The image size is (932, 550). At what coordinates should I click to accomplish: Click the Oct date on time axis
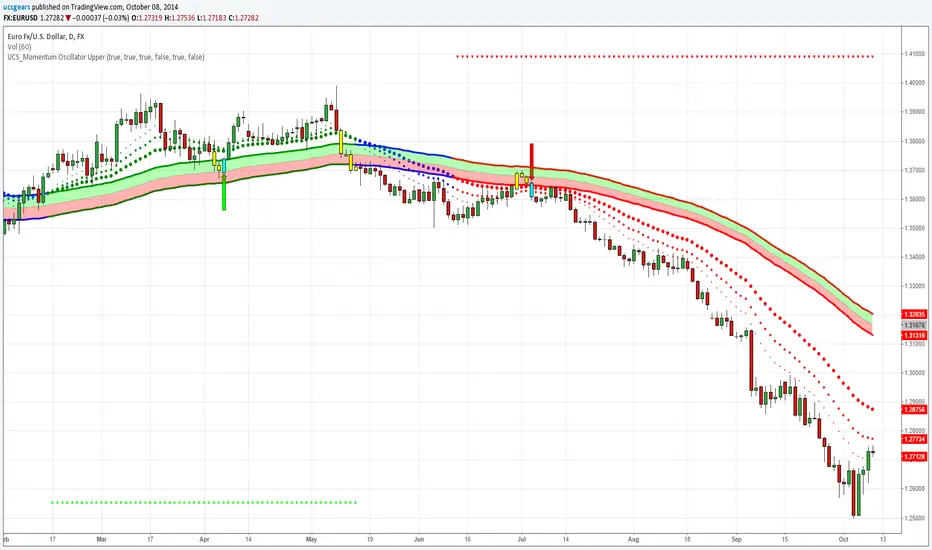pyautogui.click(x=843, y=539)
